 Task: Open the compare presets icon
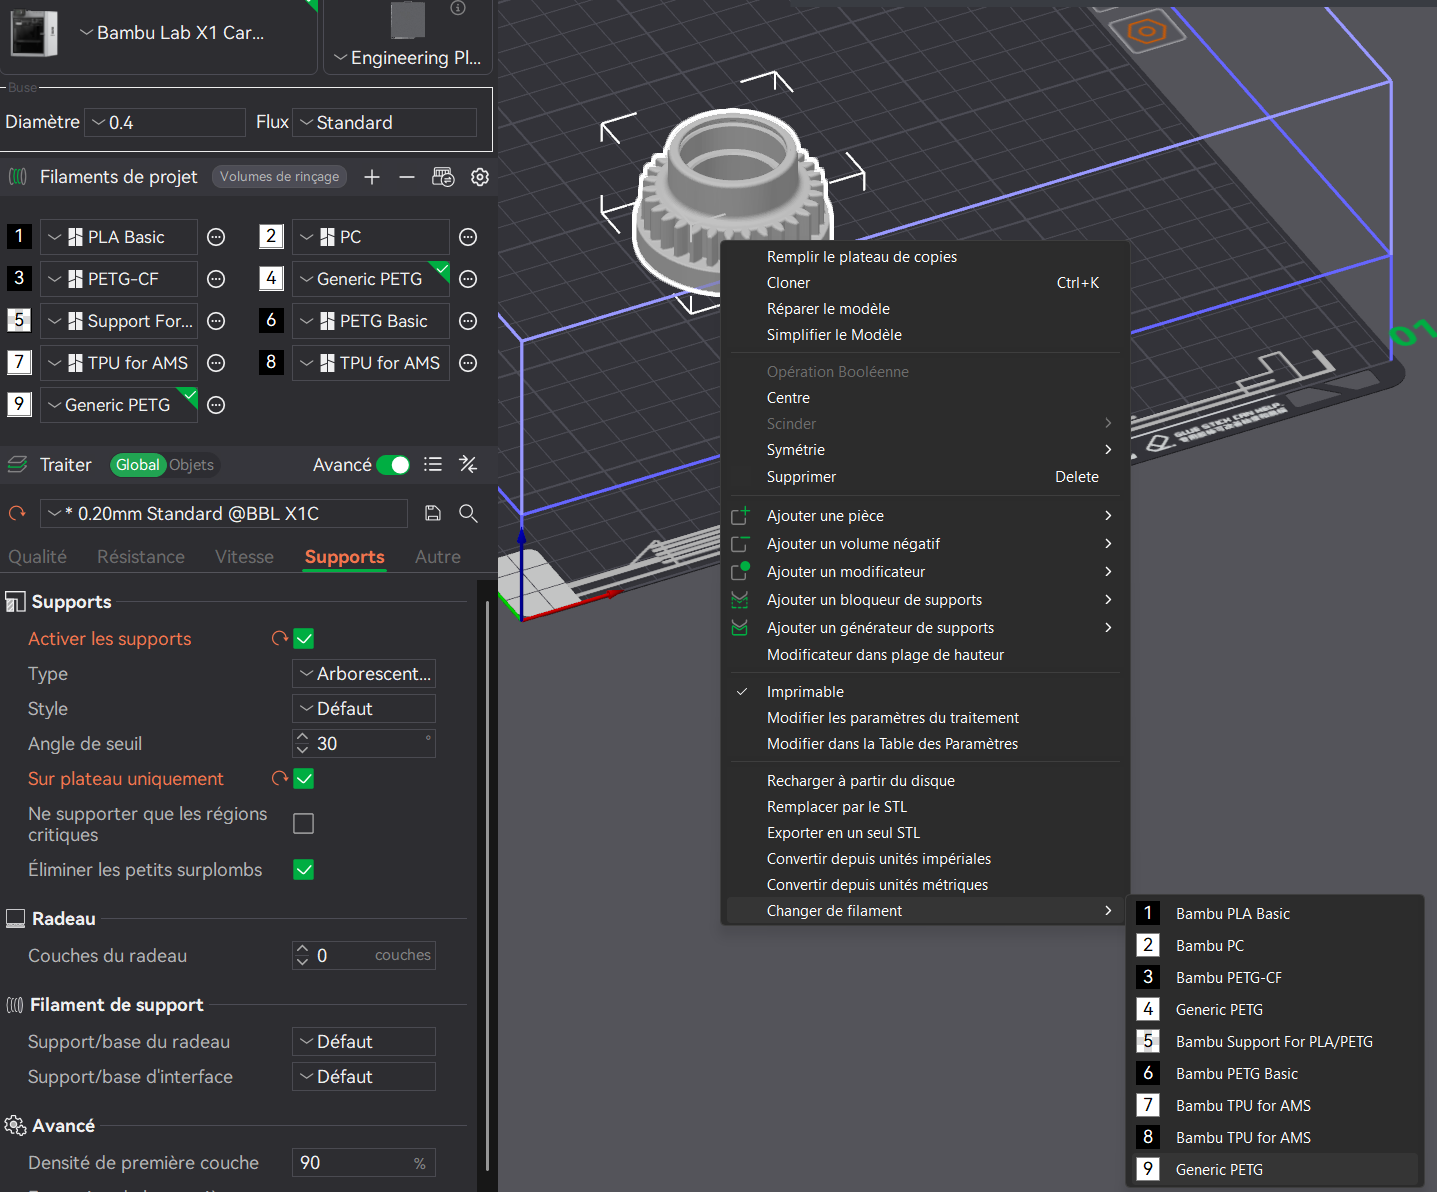click(x=468, y=464)
